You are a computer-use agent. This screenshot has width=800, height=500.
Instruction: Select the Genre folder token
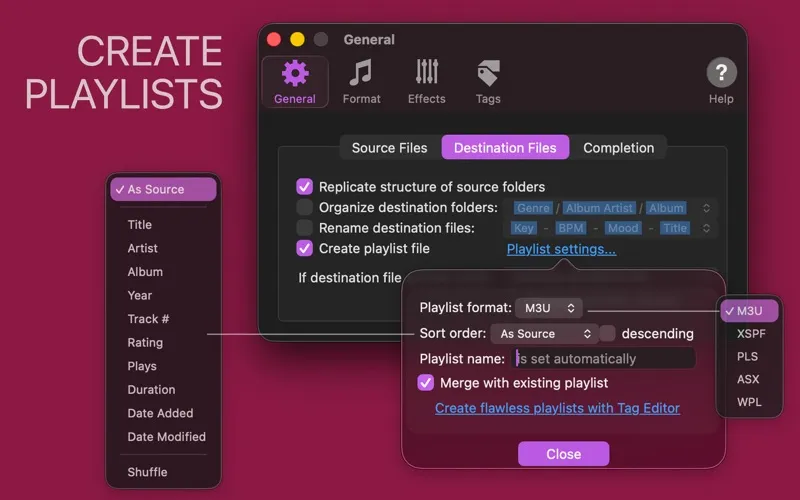(533, 208)
